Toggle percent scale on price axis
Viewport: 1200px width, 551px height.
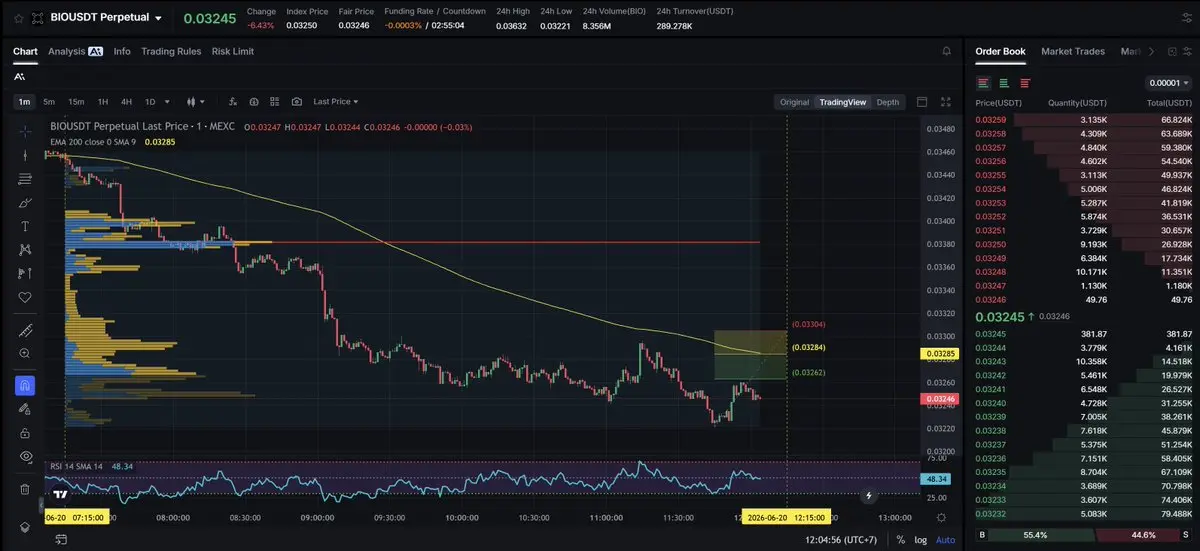901,540
